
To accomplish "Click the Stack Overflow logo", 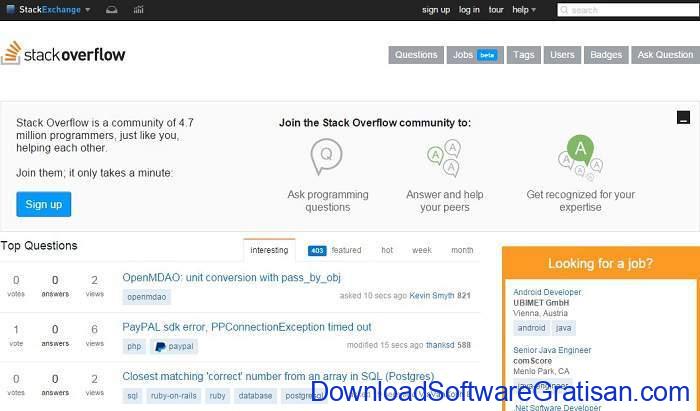I will [x=63, y=53].
